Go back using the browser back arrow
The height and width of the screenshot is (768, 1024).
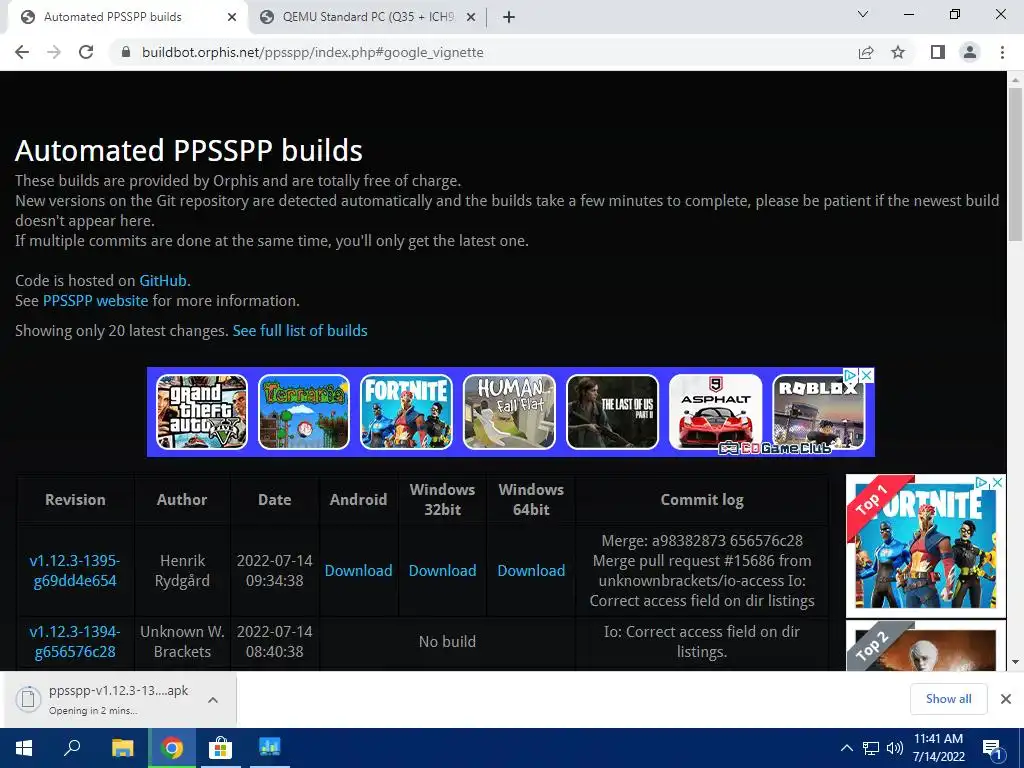click(22, 52)
